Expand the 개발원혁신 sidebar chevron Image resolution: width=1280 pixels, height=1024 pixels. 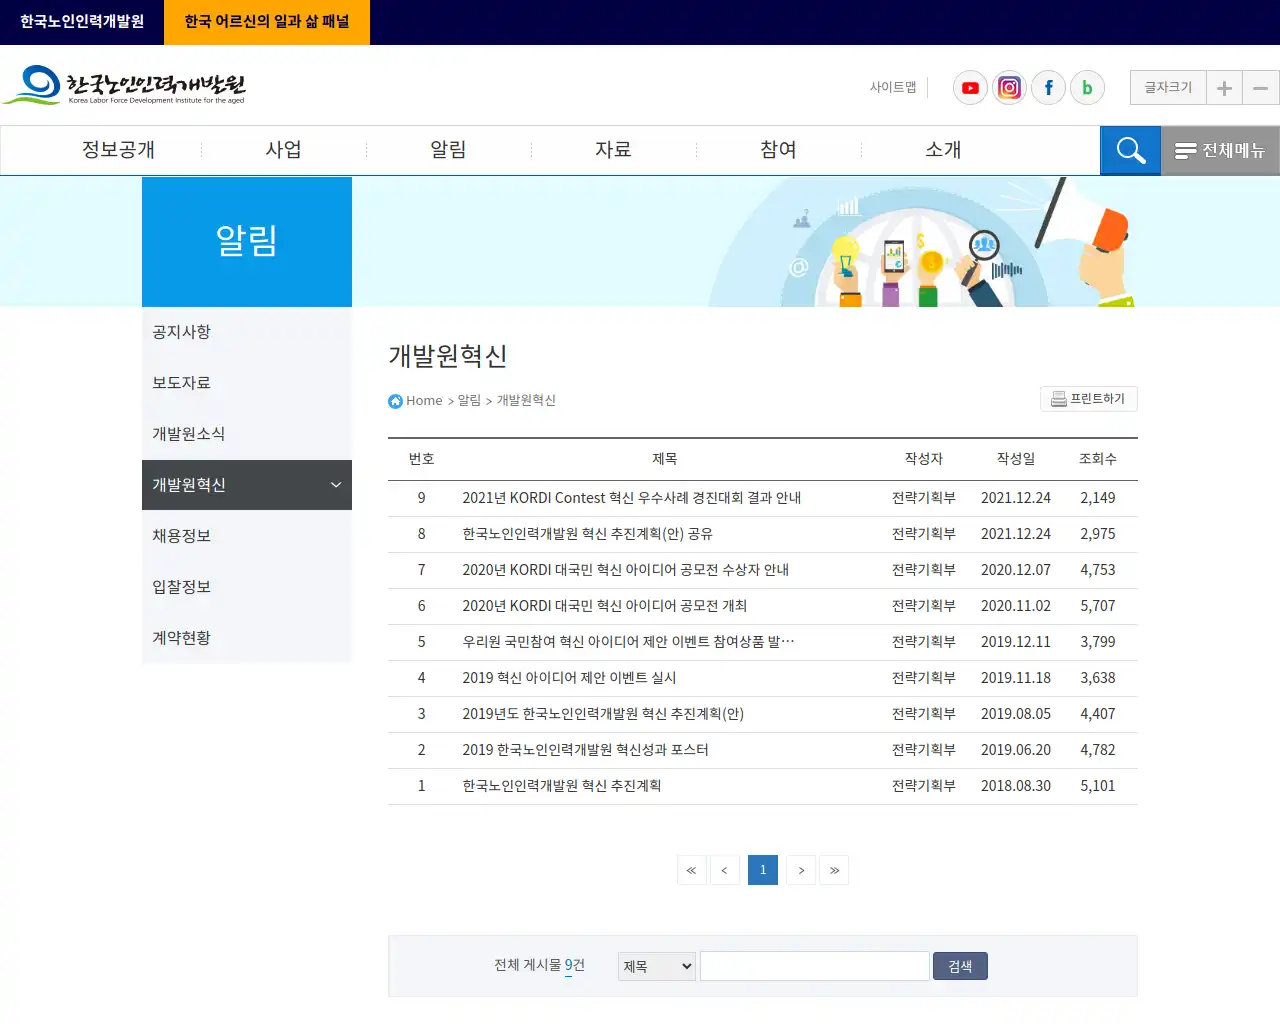336,485
